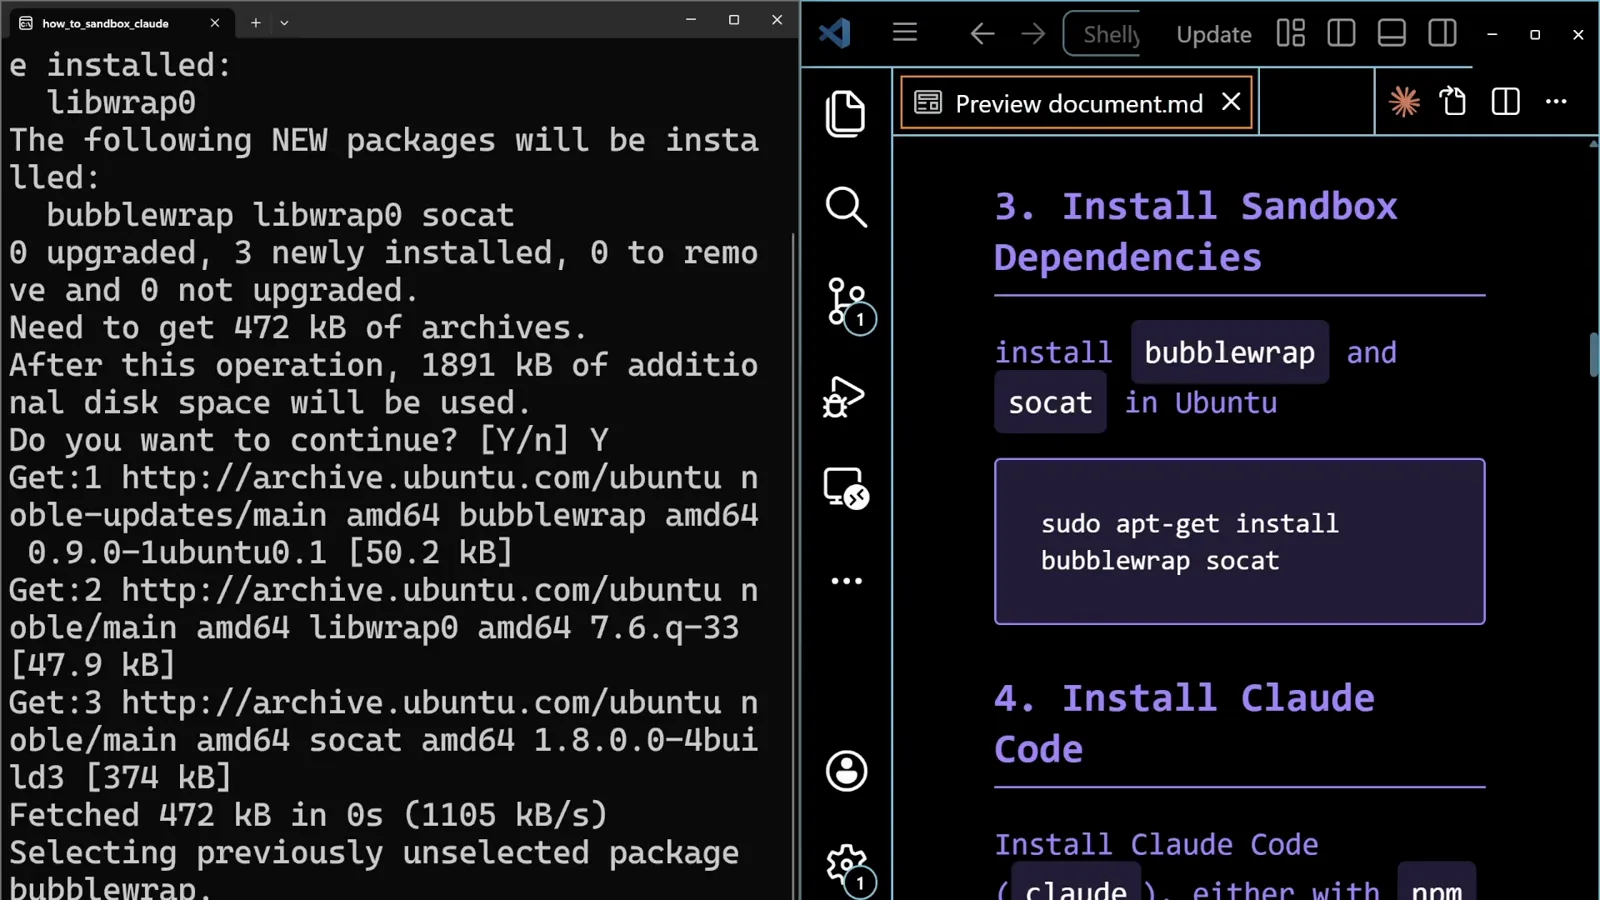This screenshot has width=1600, height=900.
Task: Toggle the primary side bar
Action: (x=1341, y=34)
